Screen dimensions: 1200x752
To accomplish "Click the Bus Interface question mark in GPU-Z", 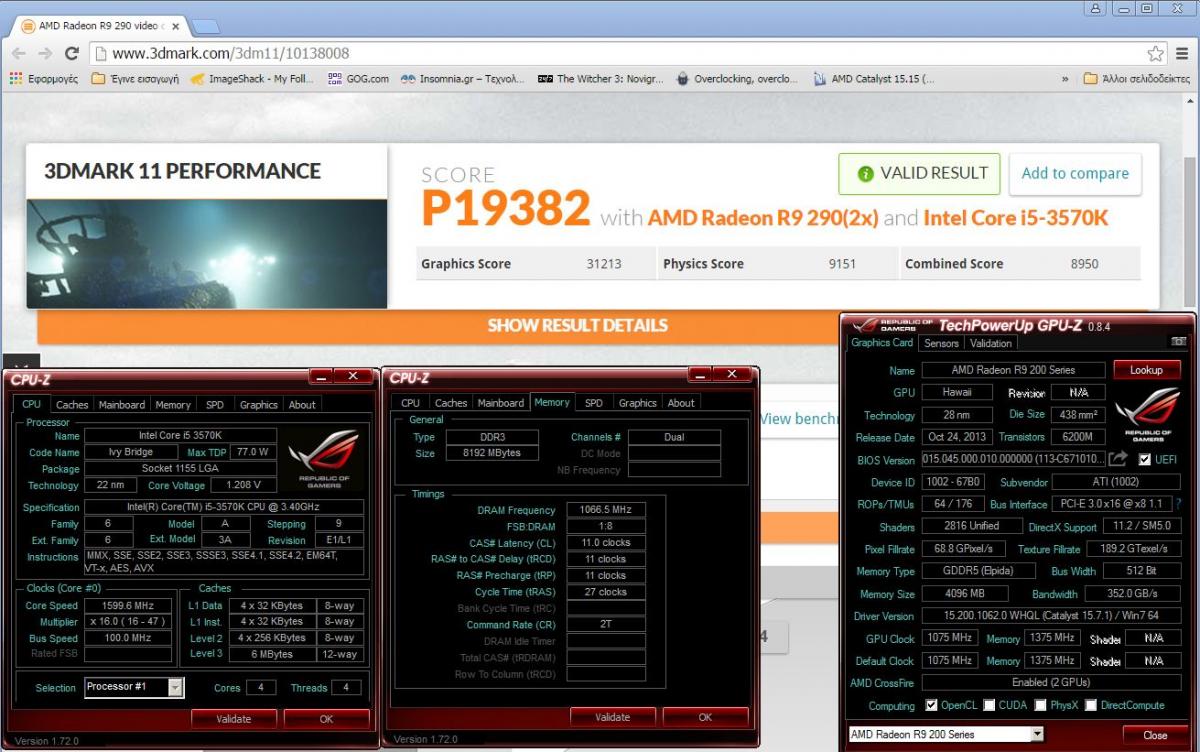I will point(1178,504).
